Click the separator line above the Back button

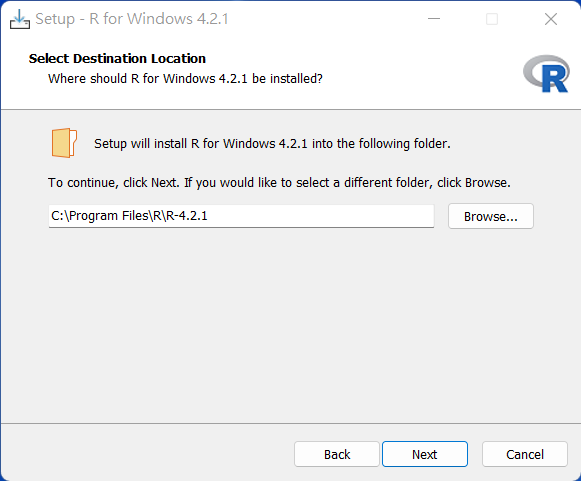click(290, 423)
